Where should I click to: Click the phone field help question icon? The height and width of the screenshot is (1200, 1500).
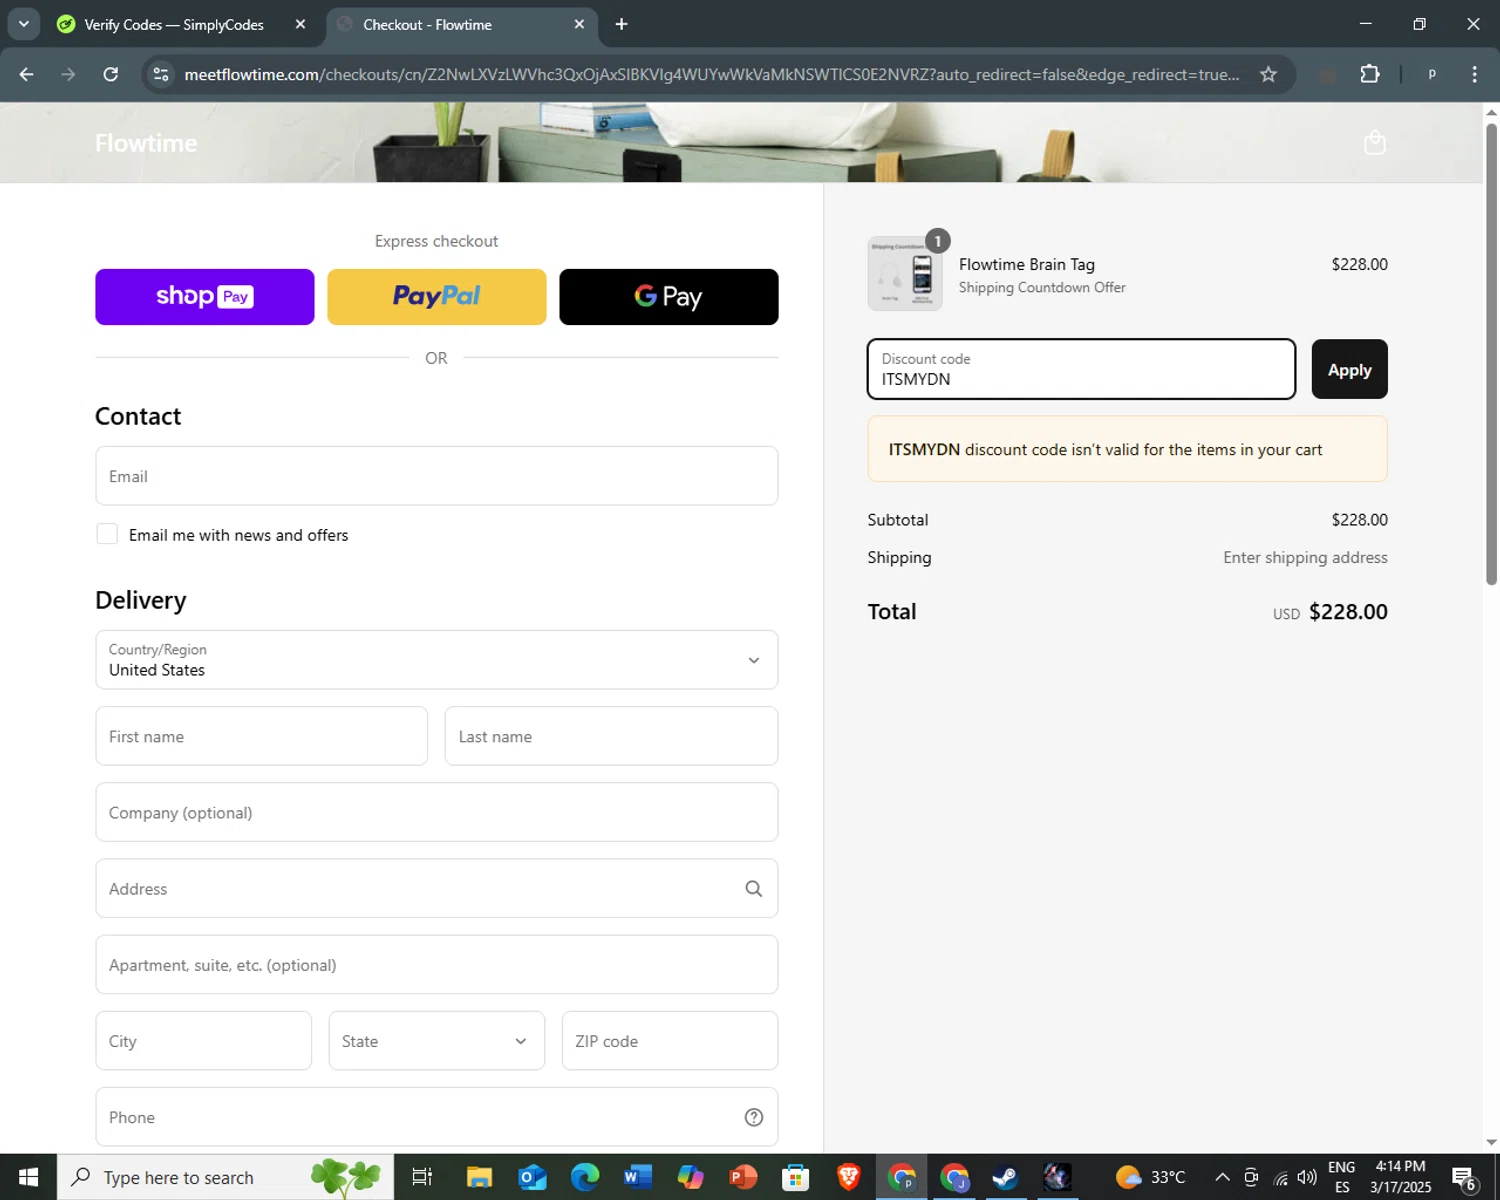point(754,1117)
